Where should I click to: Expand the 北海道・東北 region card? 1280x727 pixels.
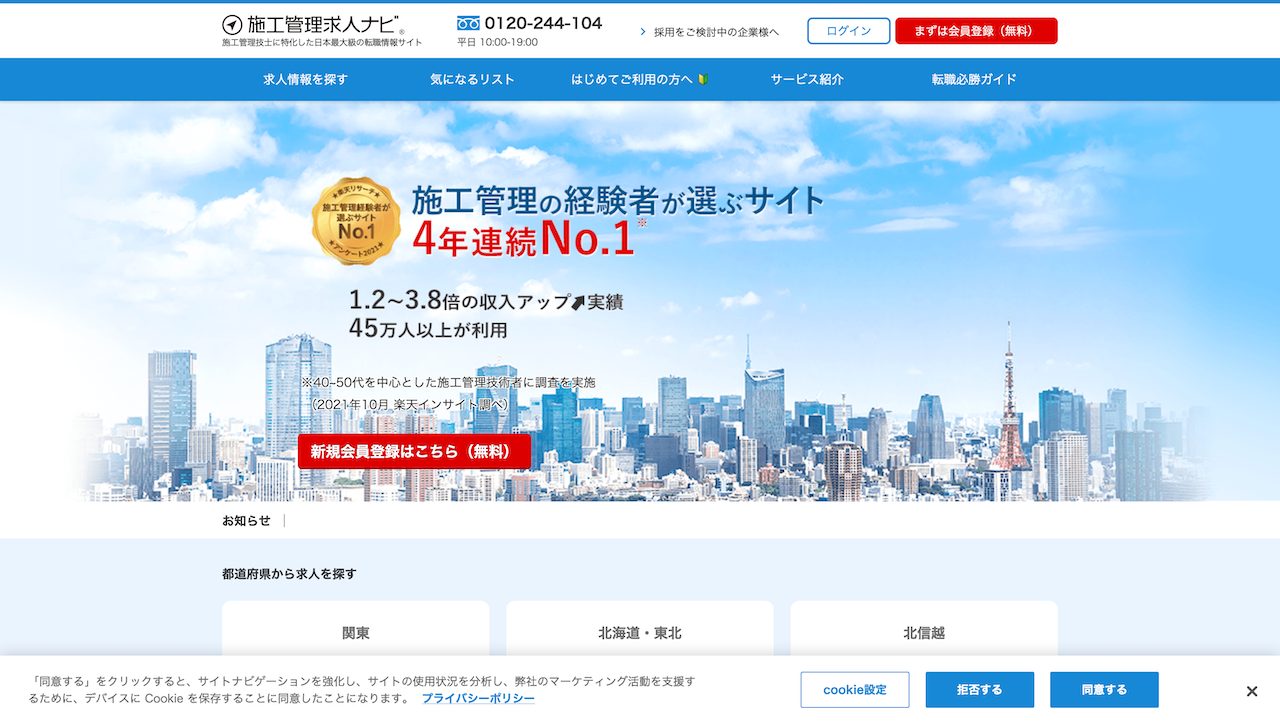[640, 632]
